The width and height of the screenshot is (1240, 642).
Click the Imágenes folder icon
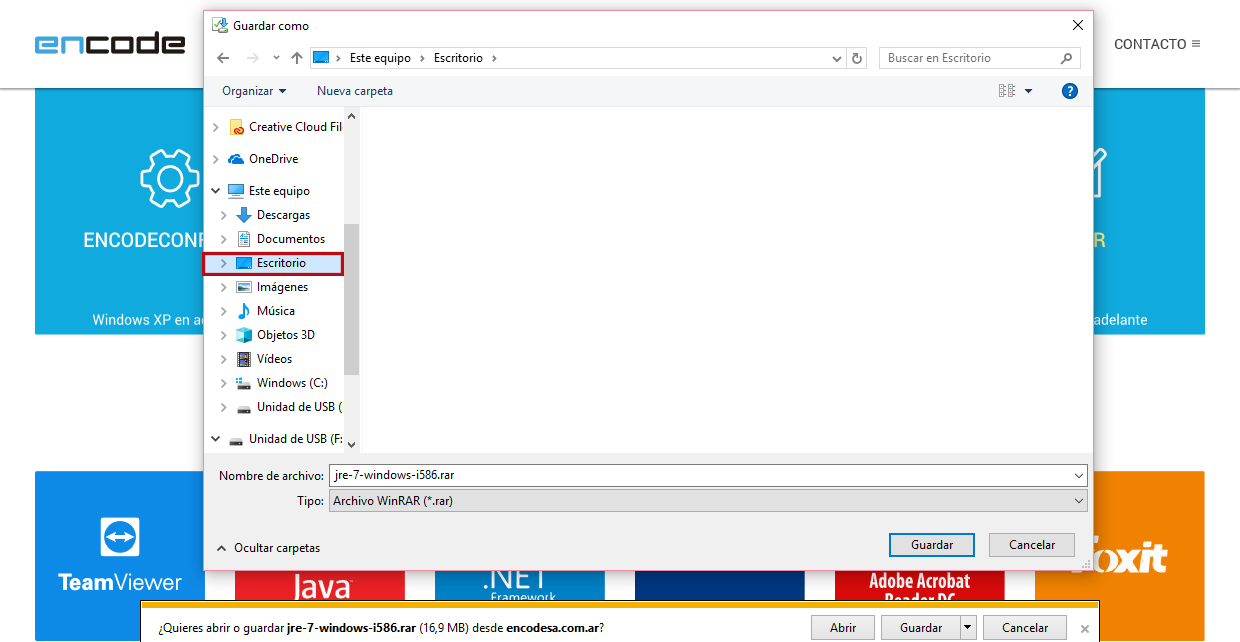point(244,287)
